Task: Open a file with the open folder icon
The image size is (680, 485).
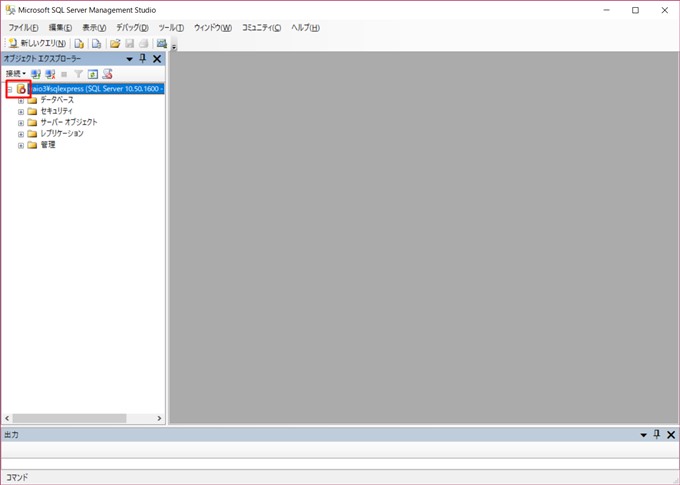Action: (115, 43)
